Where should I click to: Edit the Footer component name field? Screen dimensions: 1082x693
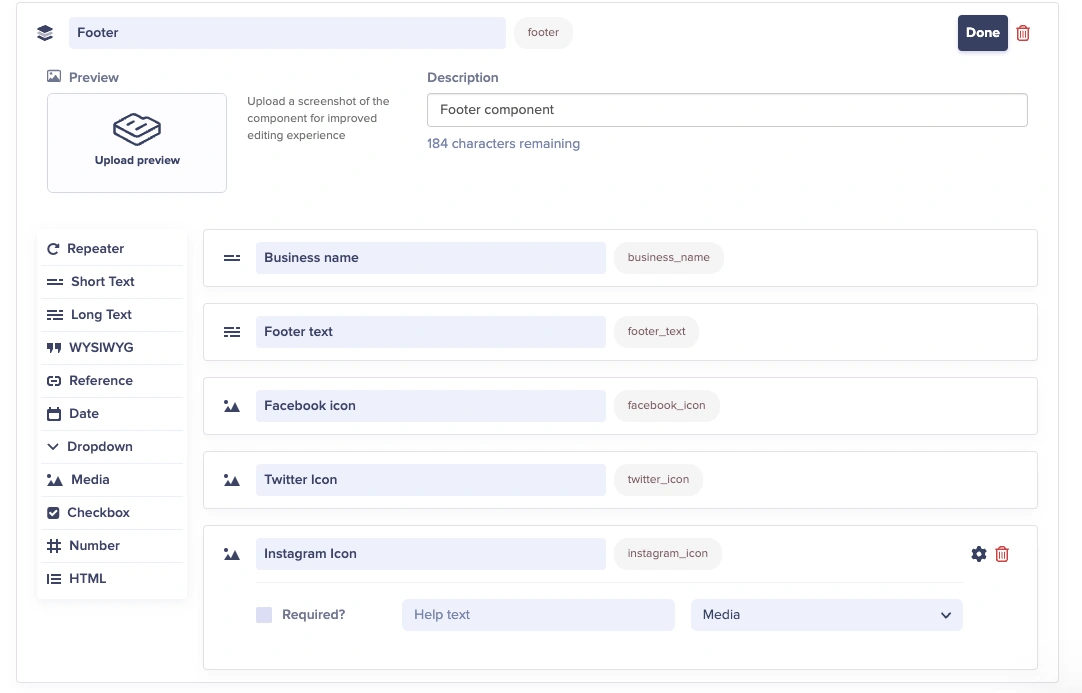tap(287, 33)
